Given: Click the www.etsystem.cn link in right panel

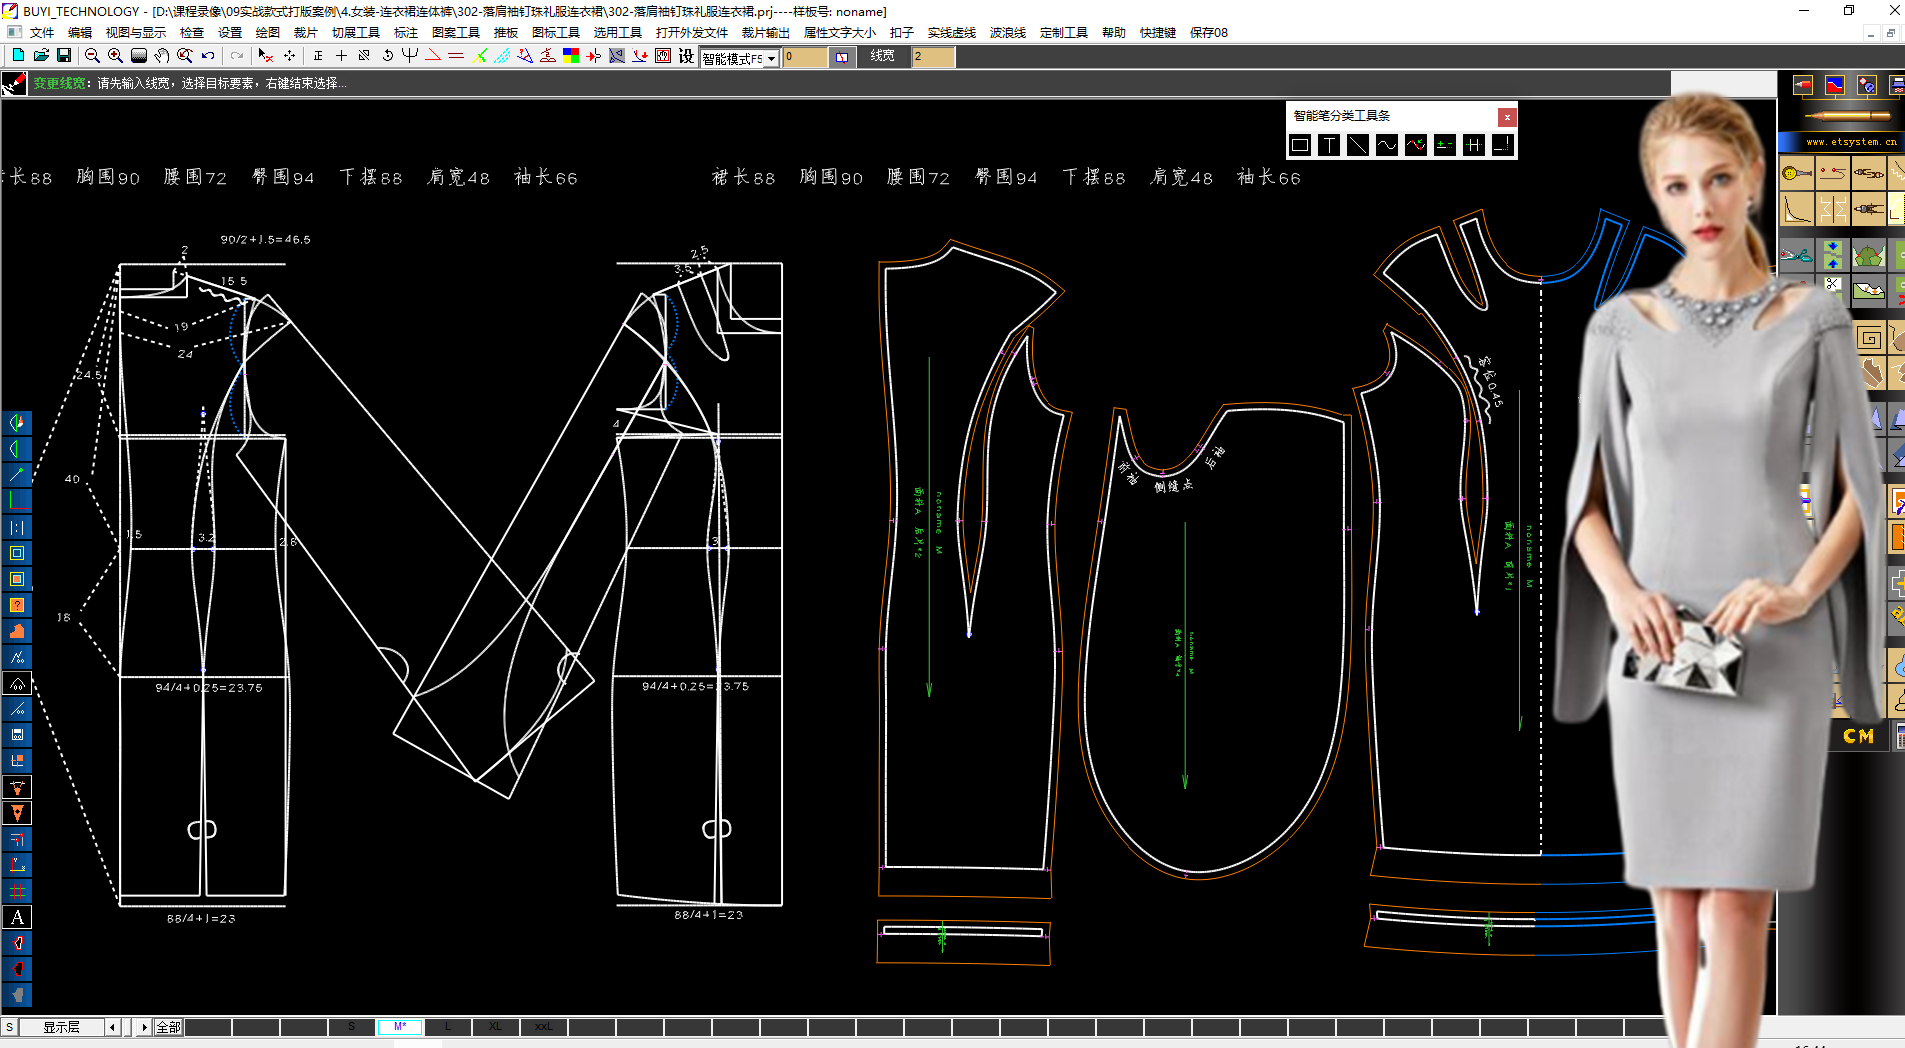Looking at the screenshot, I should click(x=1851, y=142).
